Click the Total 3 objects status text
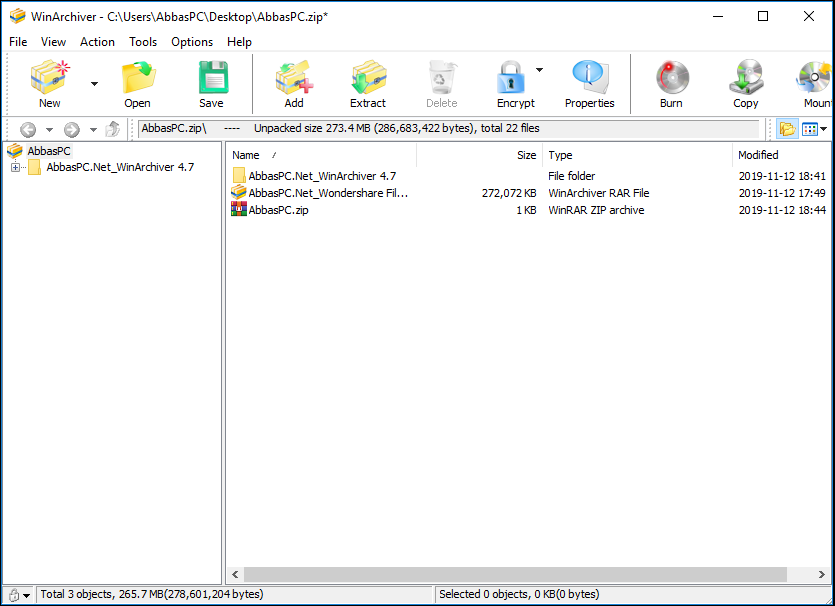 point(152,594)
